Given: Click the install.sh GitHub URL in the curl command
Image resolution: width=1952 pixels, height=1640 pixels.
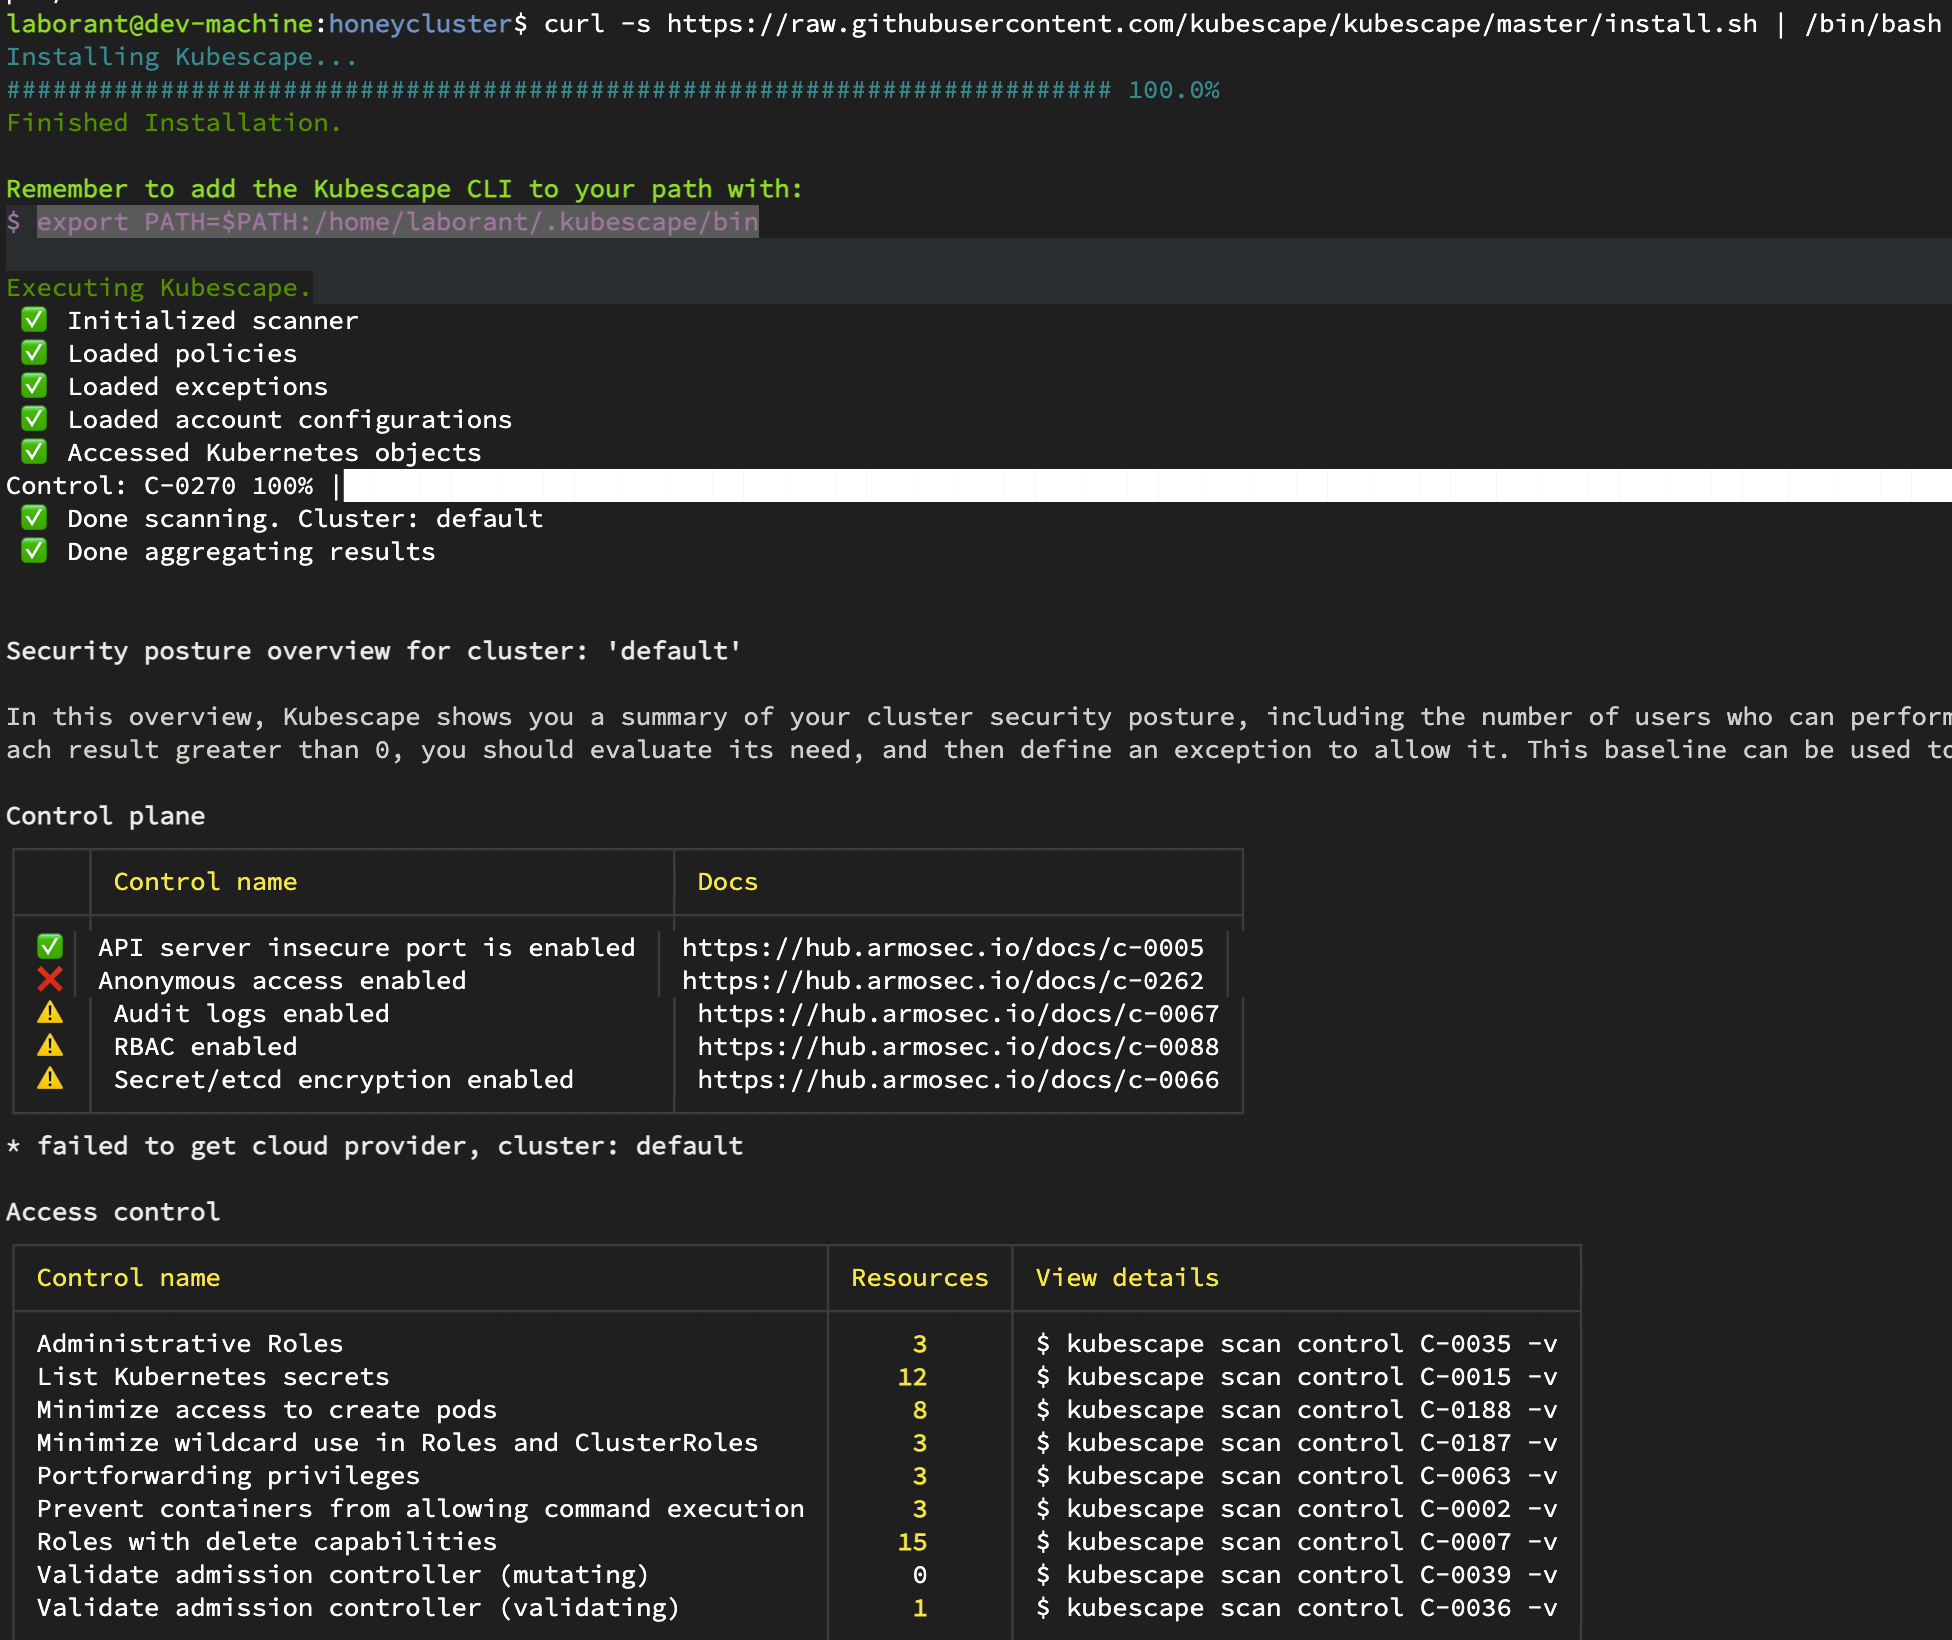Looking at the screenshot, I should (1212, 23).
